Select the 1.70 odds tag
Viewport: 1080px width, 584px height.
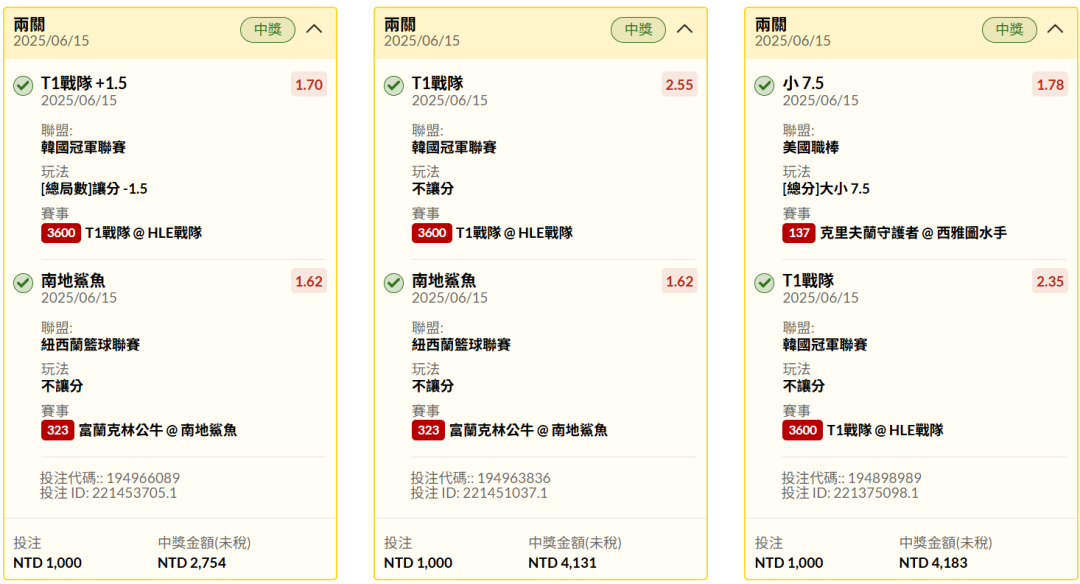[x=309, y=85]
